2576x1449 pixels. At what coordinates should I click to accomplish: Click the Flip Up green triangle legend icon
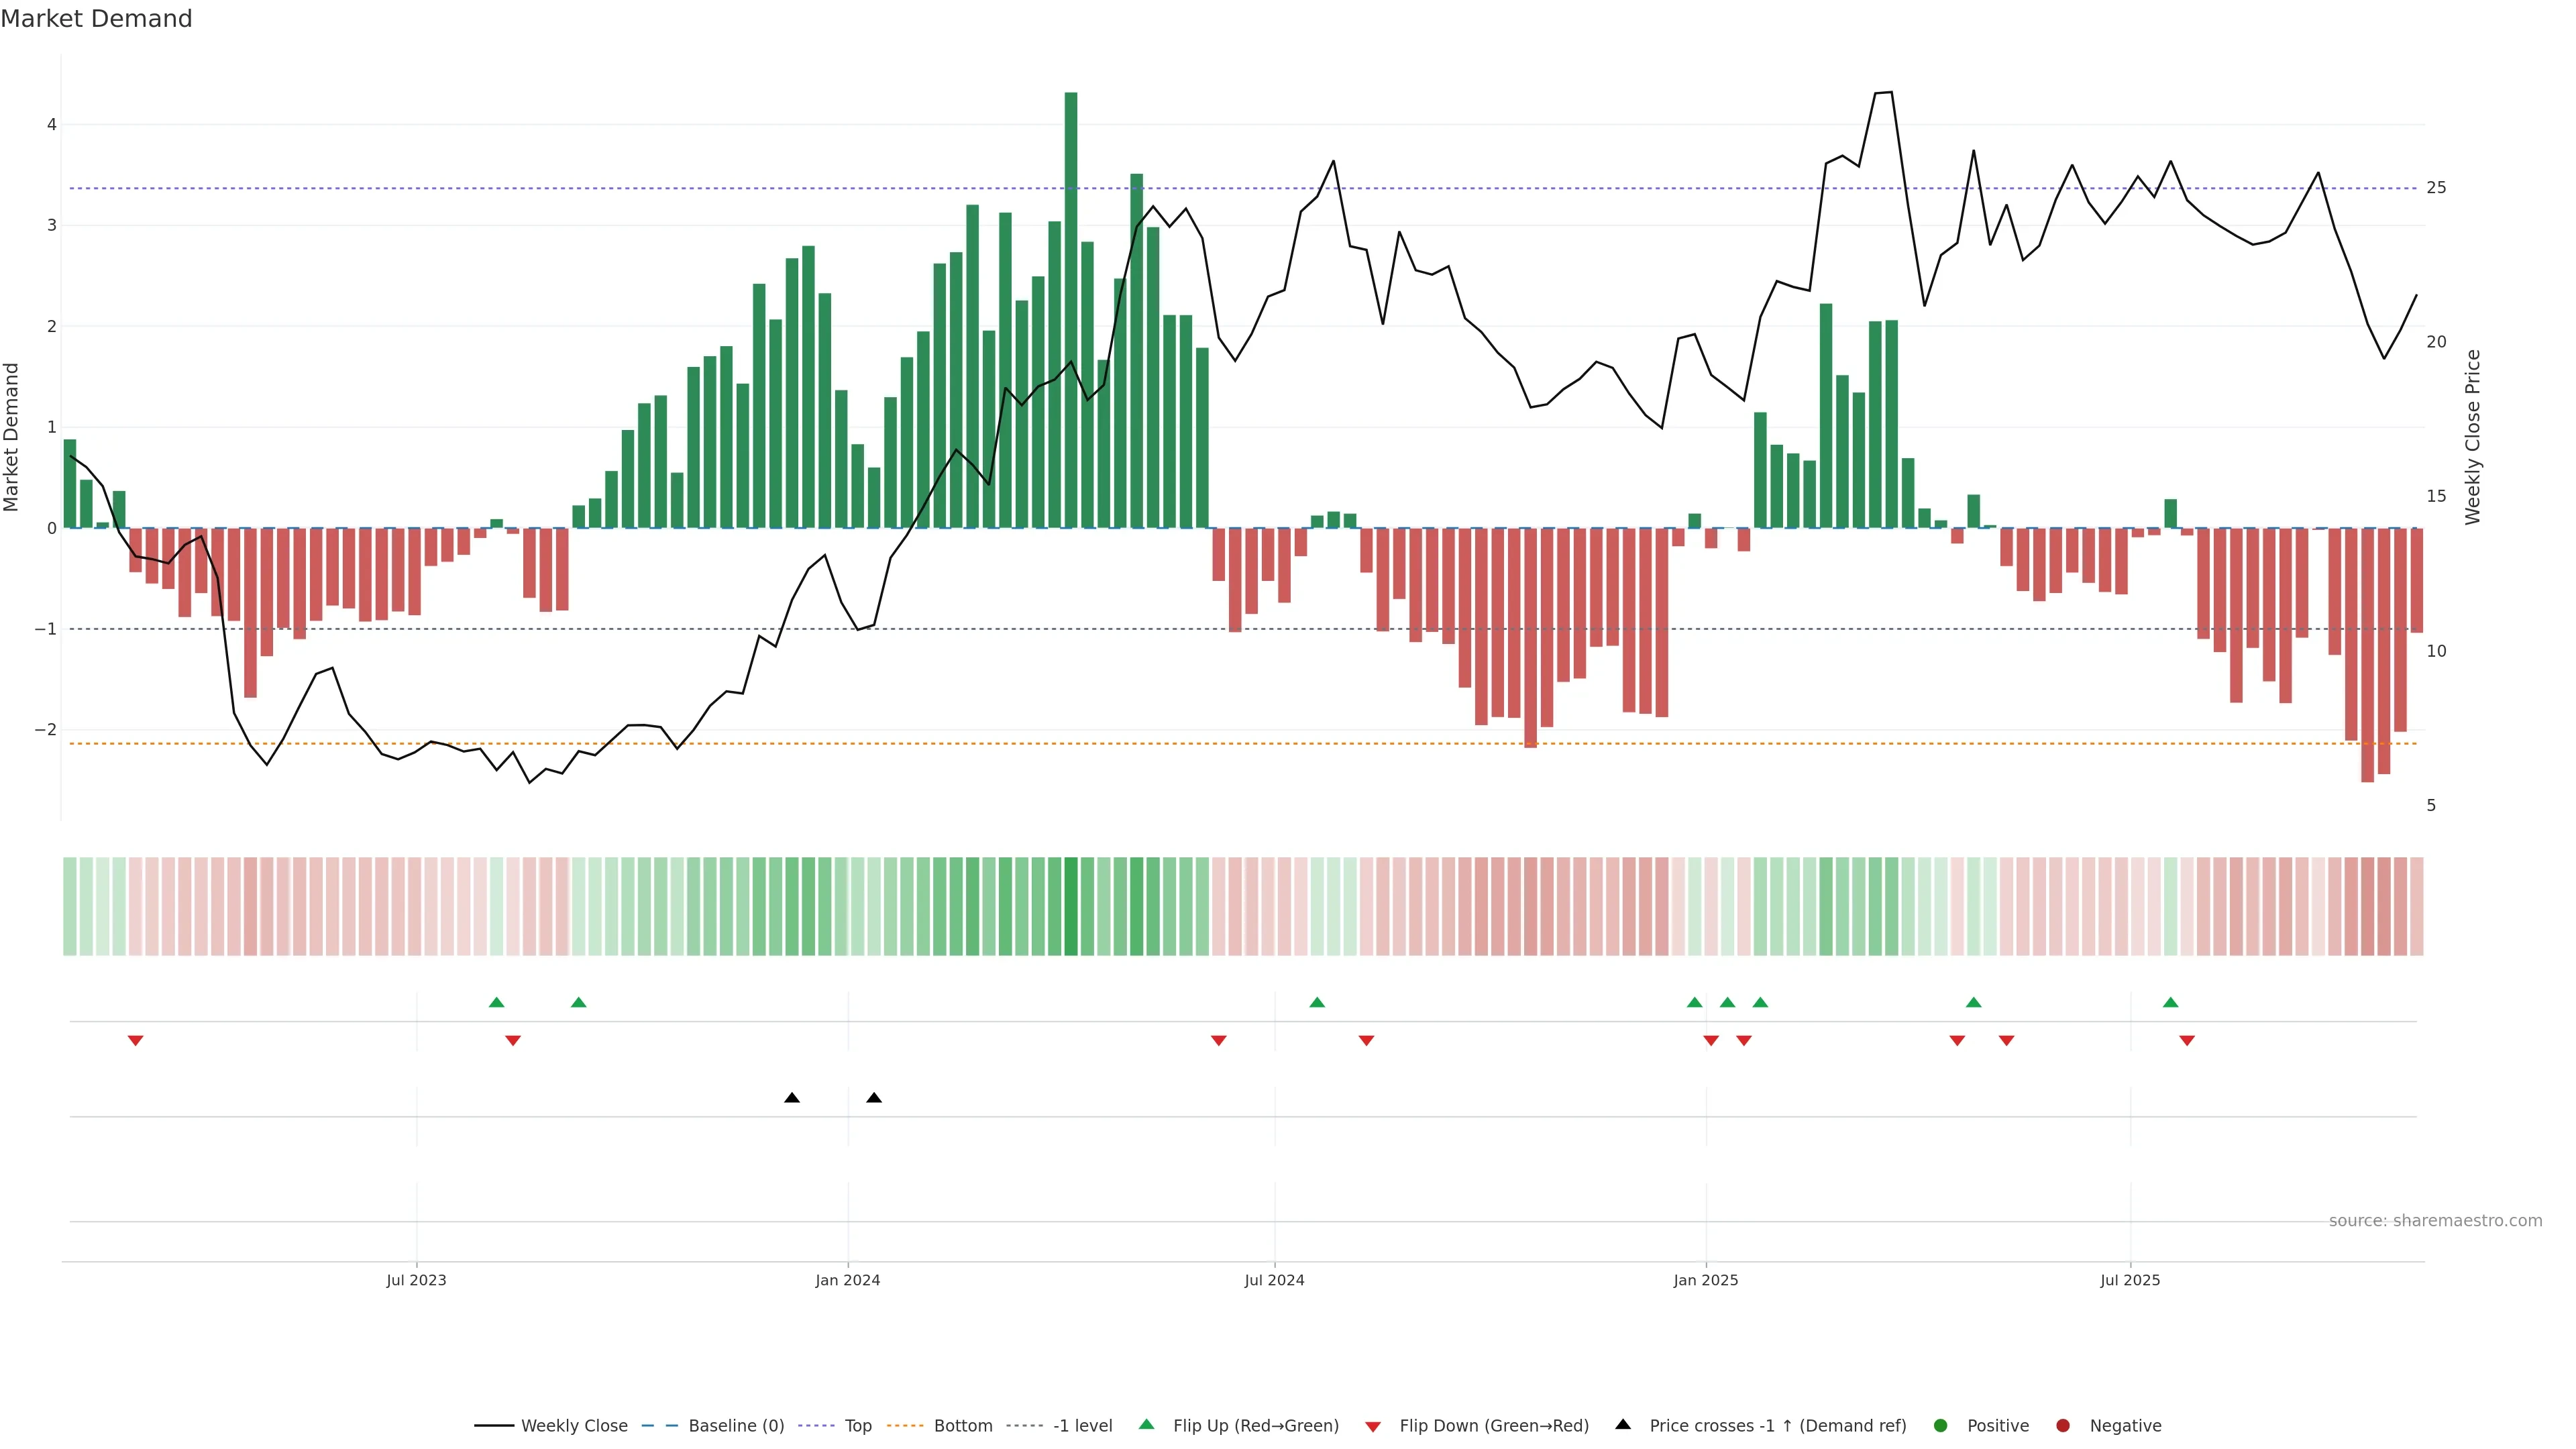(1146, 1424)
